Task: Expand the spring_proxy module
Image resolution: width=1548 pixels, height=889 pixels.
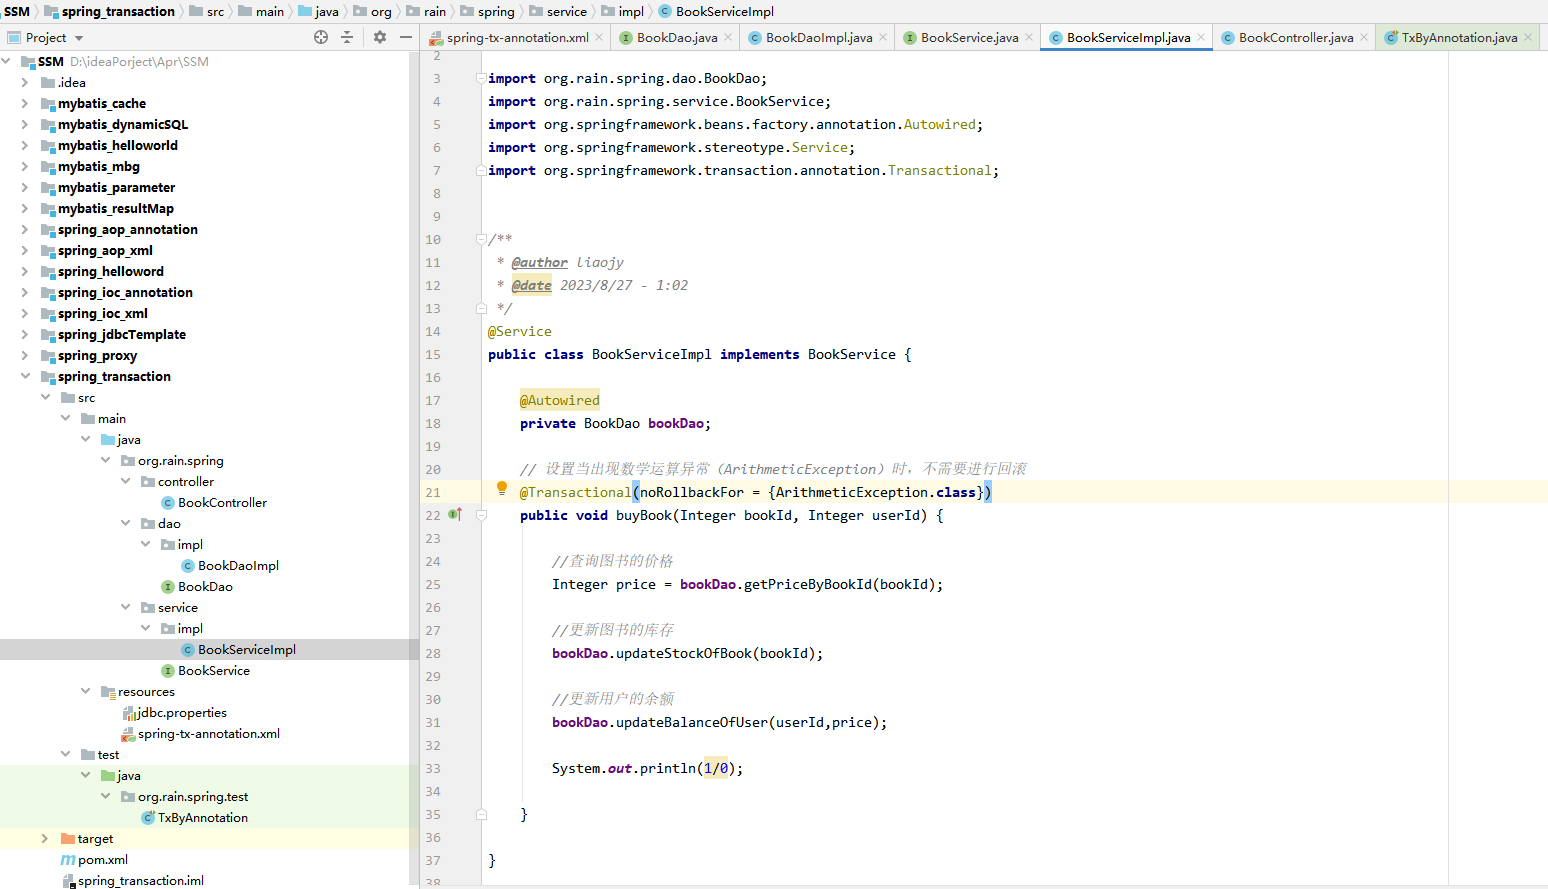Action: click(25, 355)
